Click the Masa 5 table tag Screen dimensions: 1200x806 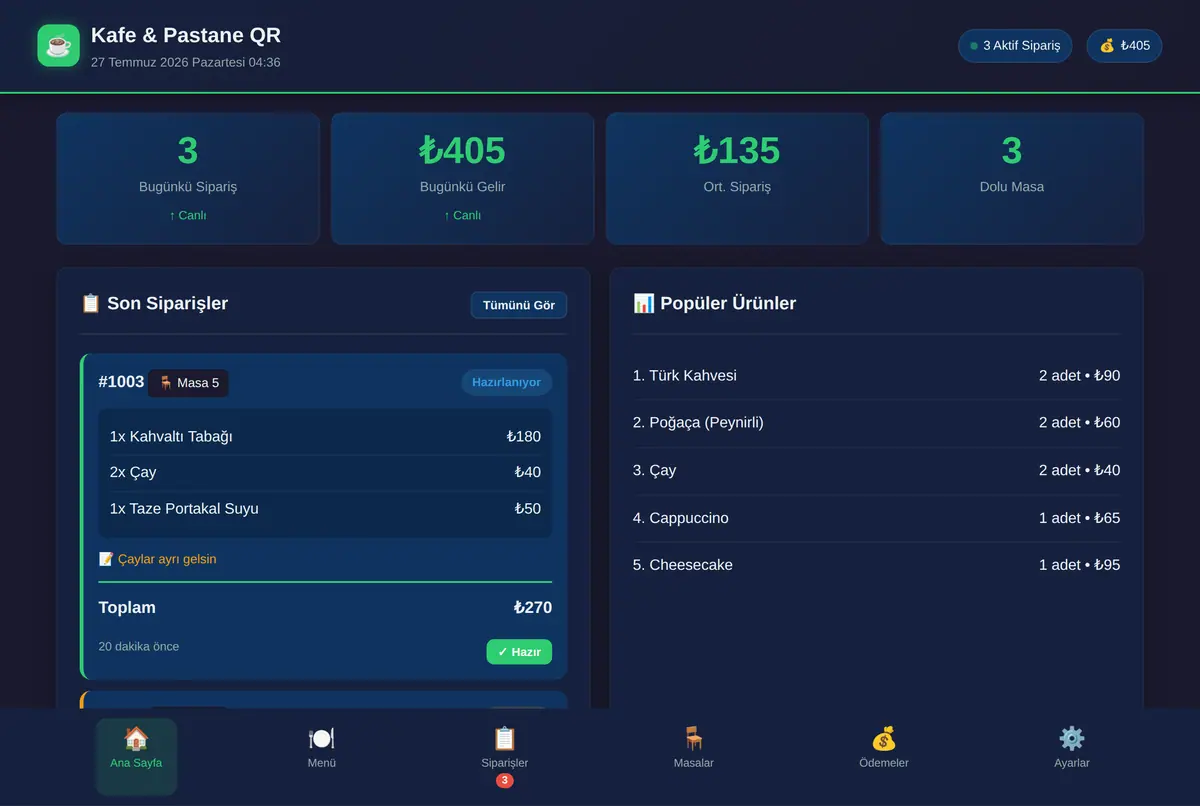(x=188, y=383)
